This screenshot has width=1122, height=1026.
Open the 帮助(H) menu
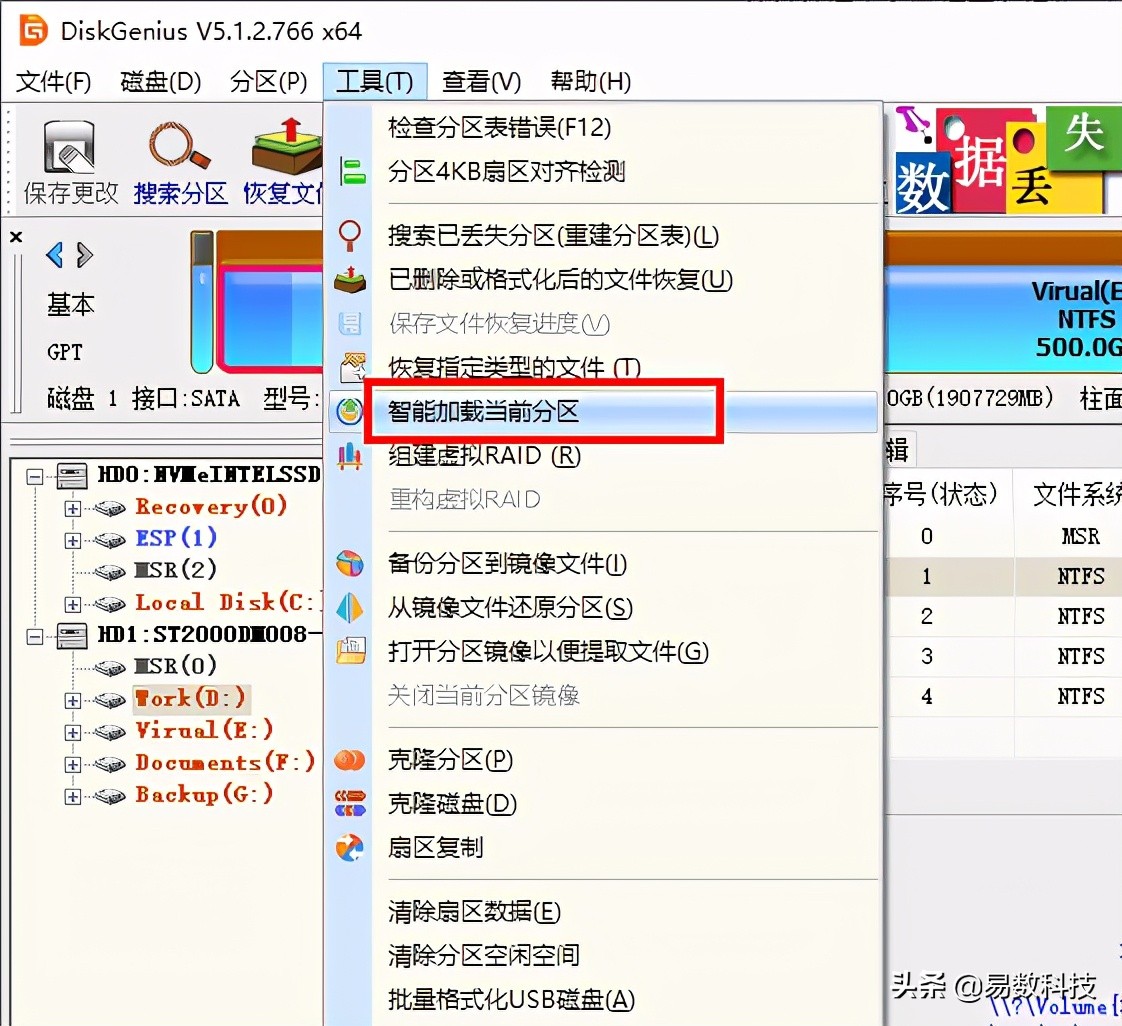click(x=589, y=81)
